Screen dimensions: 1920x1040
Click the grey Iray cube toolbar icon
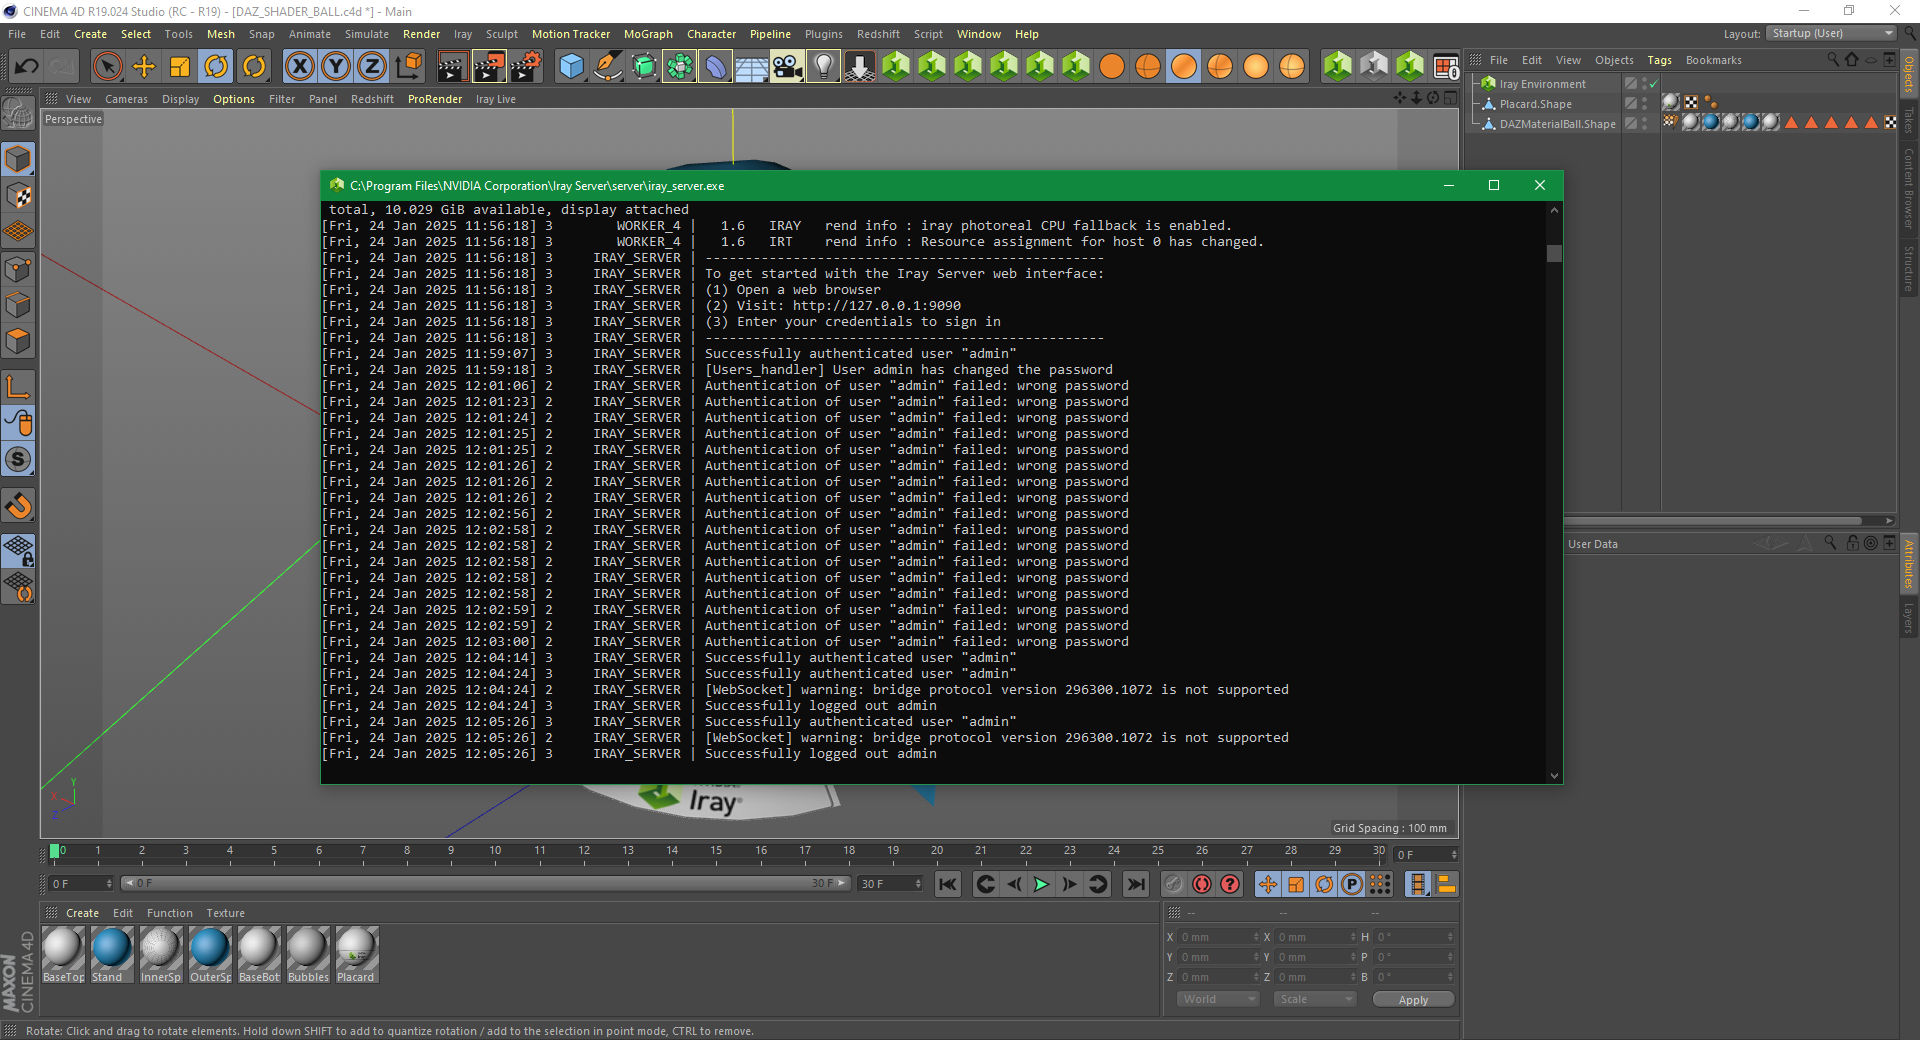click(1374, 67)
